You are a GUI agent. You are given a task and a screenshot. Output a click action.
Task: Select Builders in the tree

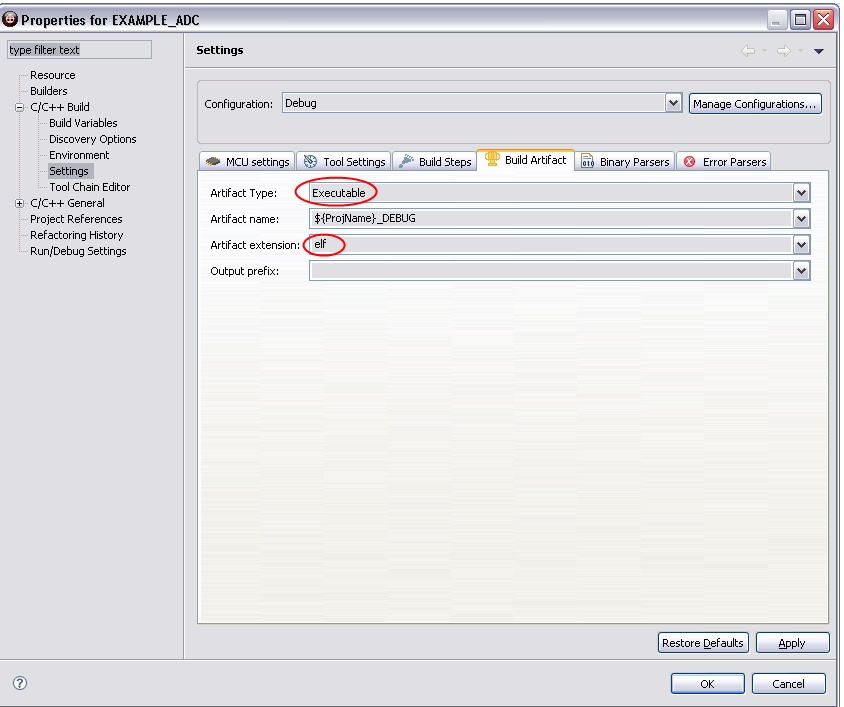(x=48, y=91)
